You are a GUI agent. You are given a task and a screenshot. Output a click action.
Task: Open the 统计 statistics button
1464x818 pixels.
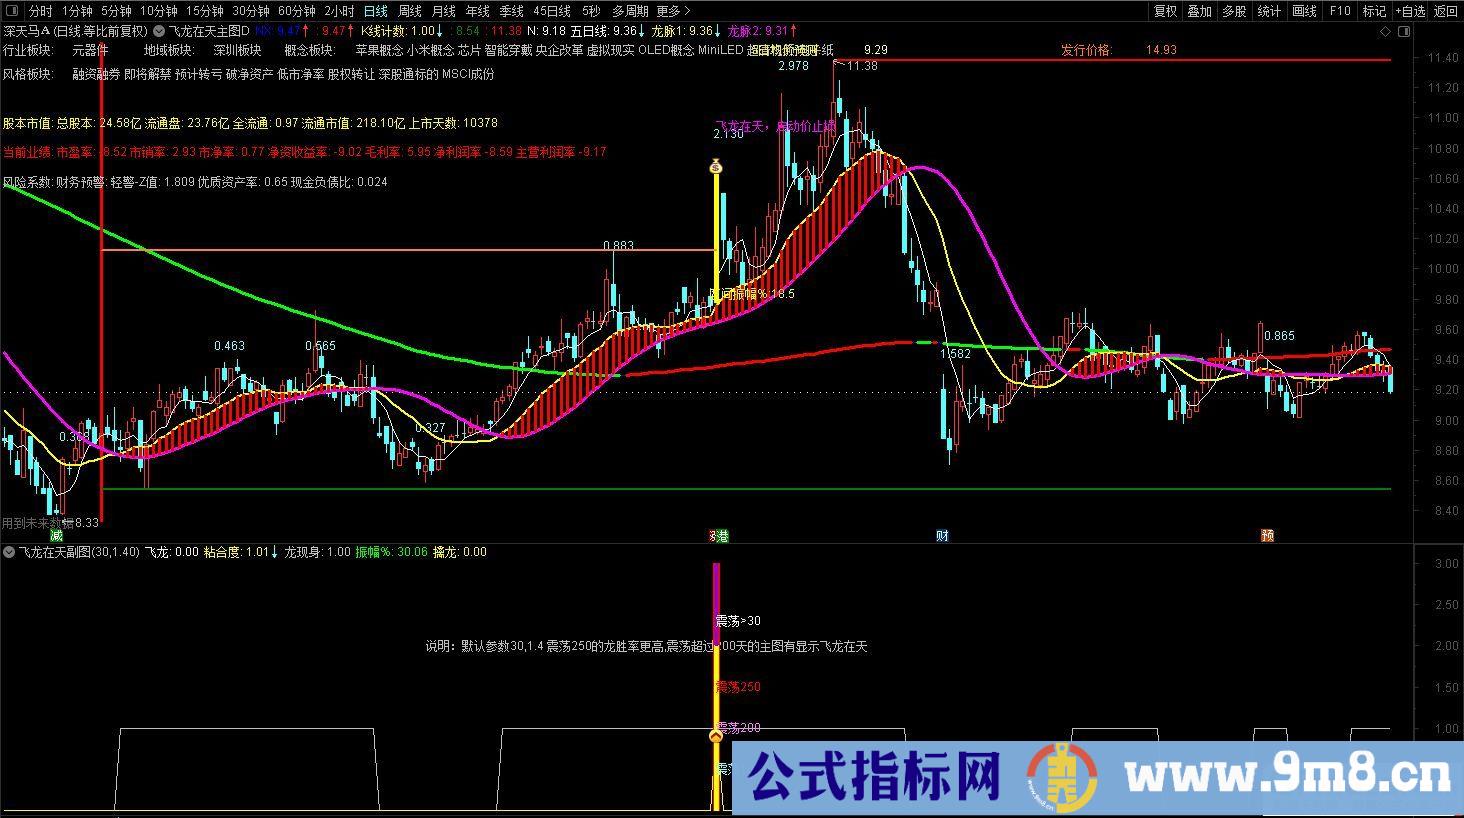click(x=1269, y=11)
